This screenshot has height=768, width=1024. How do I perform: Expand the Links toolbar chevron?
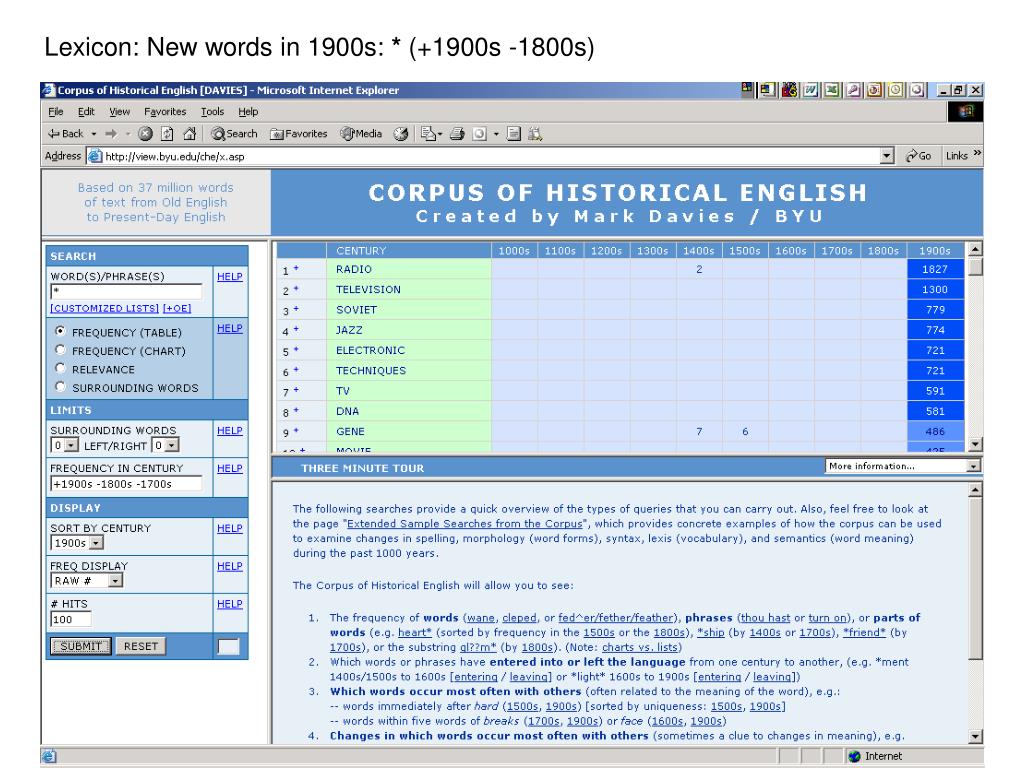click(977, 153)
